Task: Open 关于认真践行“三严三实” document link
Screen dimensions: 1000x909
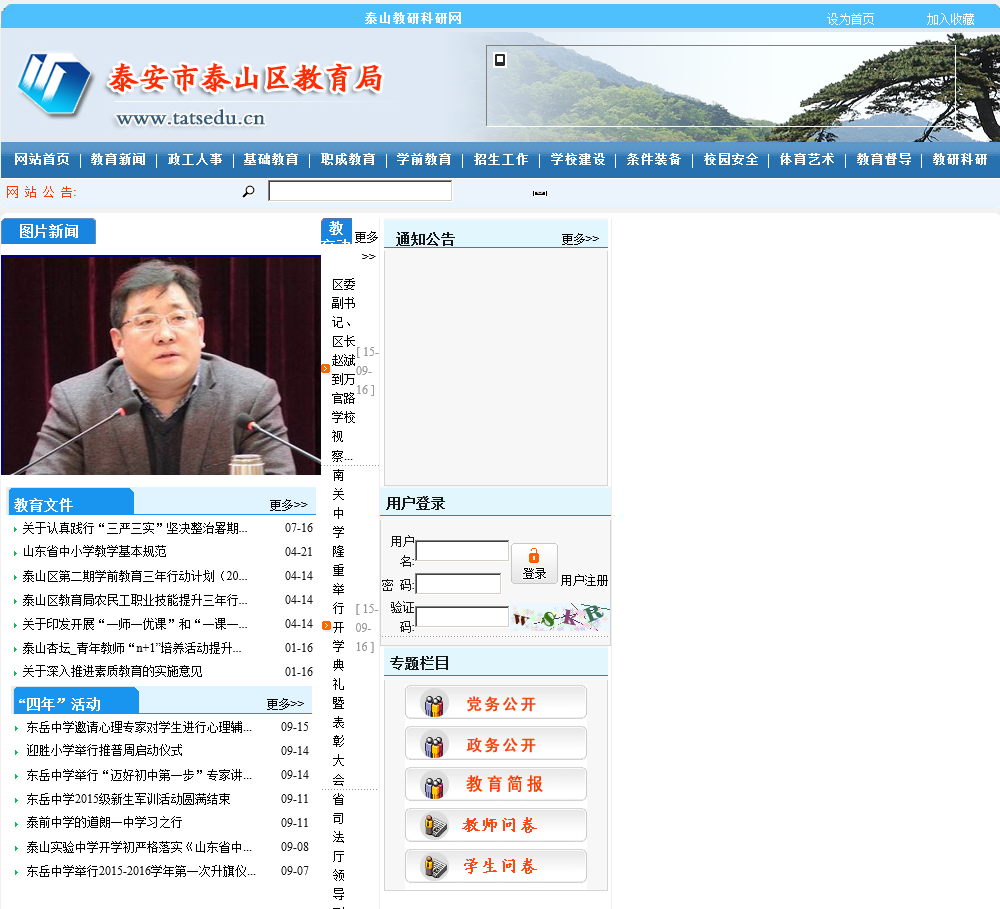Action: (x=135, y=528)
